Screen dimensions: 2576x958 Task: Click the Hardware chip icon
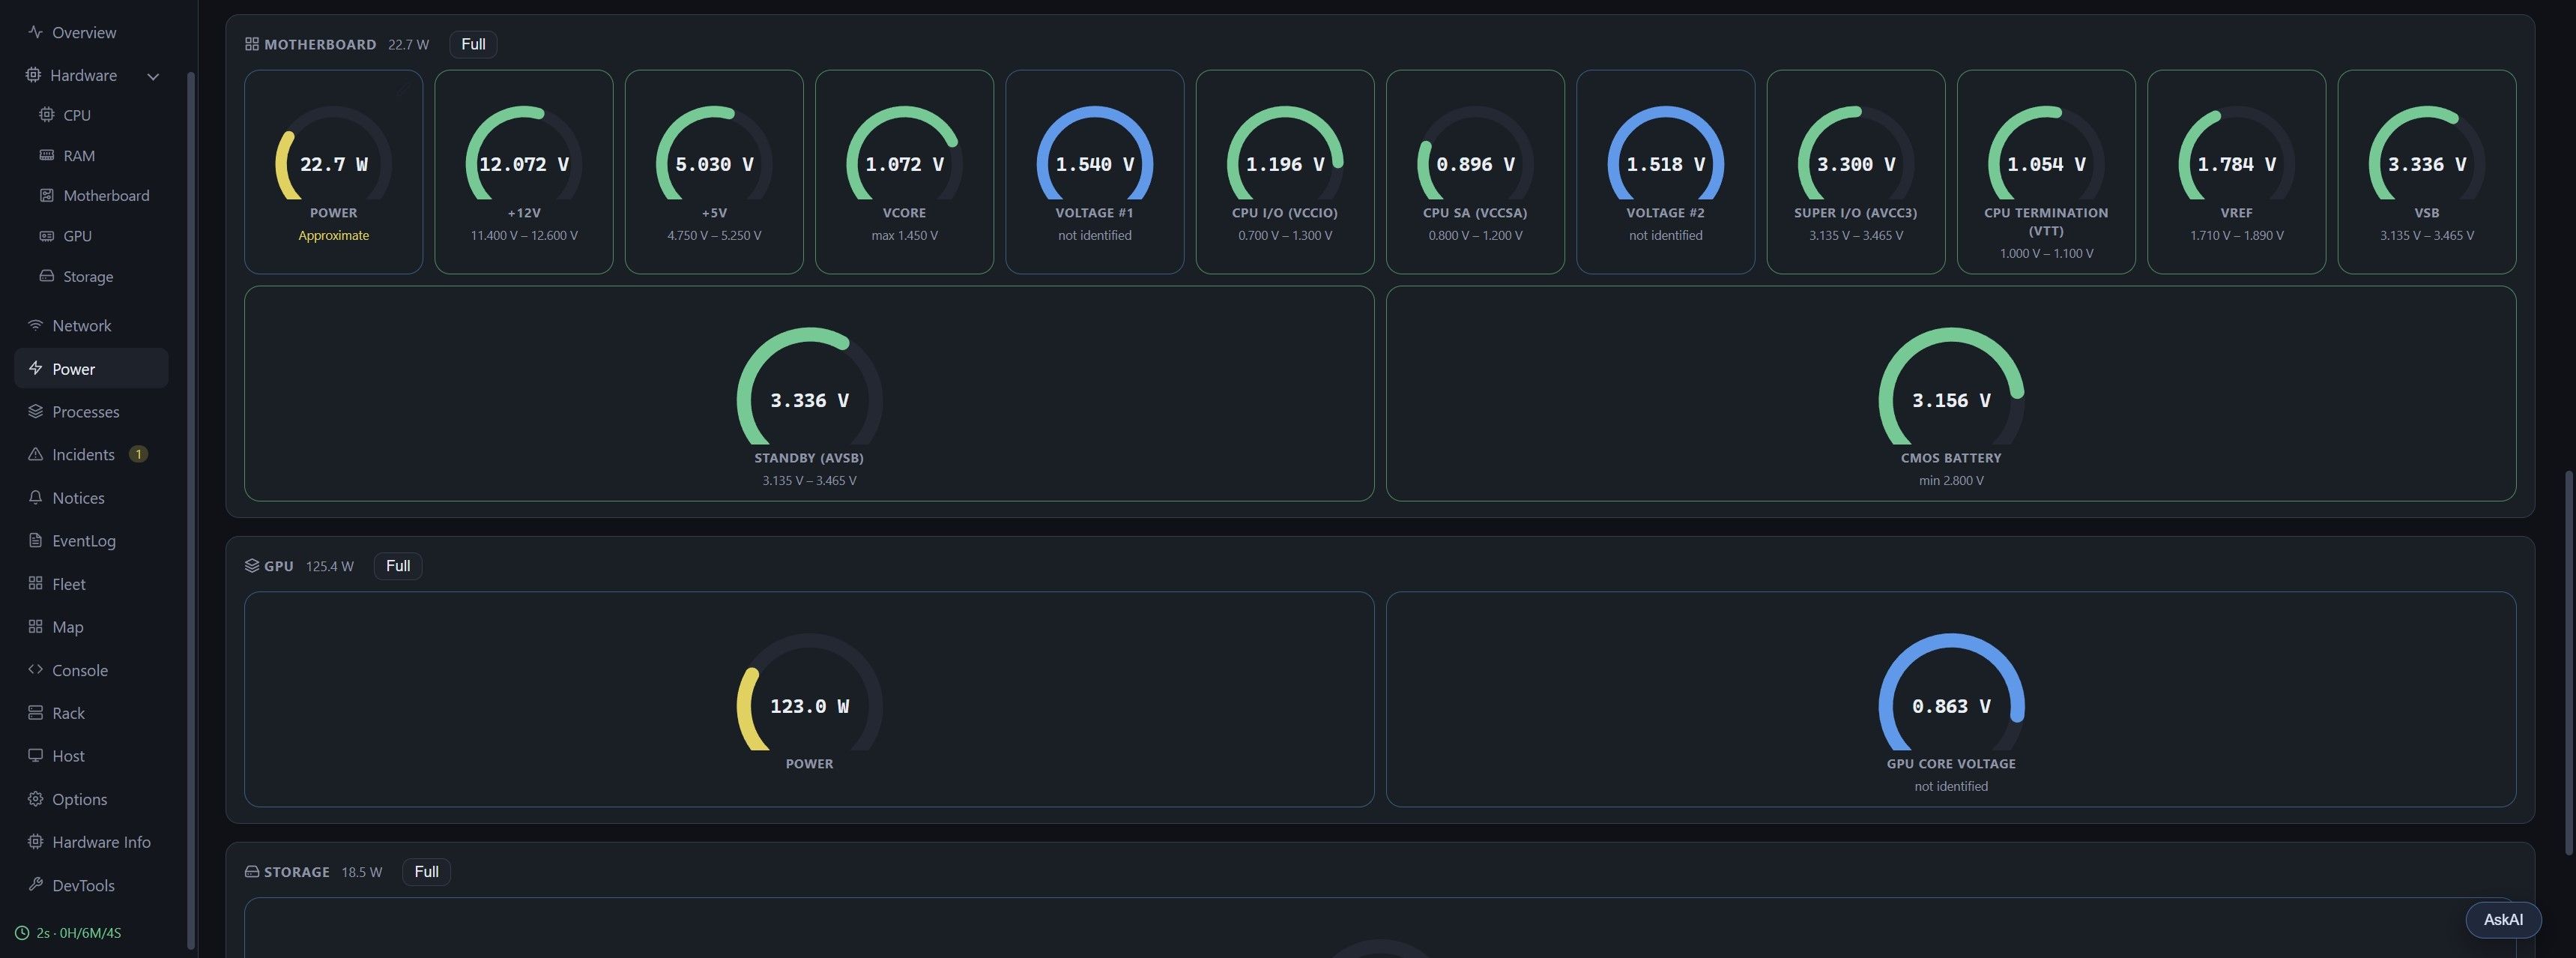33,75
